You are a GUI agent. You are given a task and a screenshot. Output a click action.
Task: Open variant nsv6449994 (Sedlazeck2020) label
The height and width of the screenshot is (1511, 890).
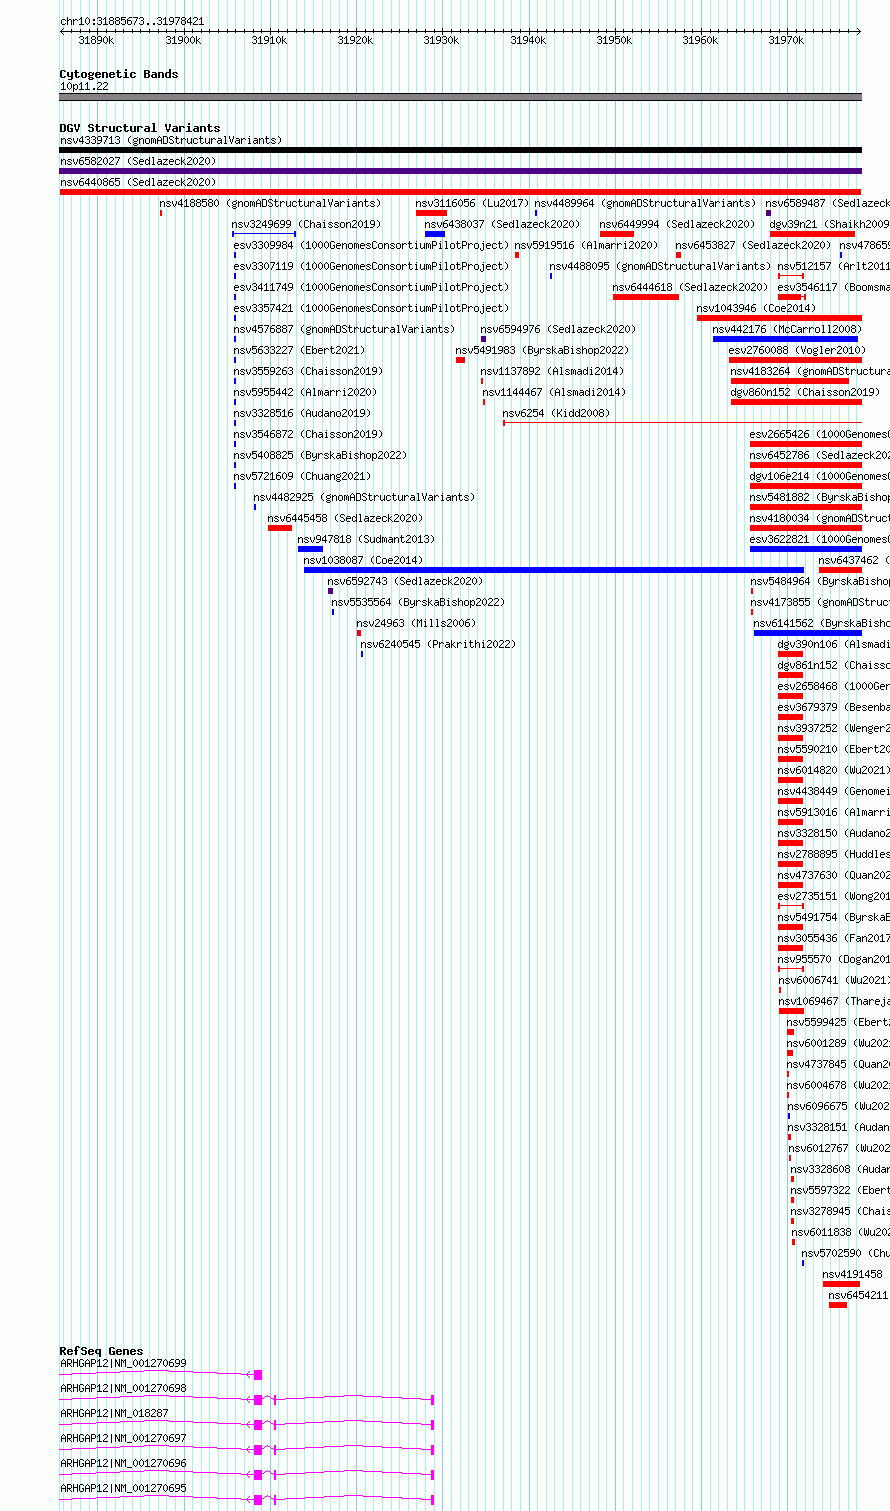point(677,224)
